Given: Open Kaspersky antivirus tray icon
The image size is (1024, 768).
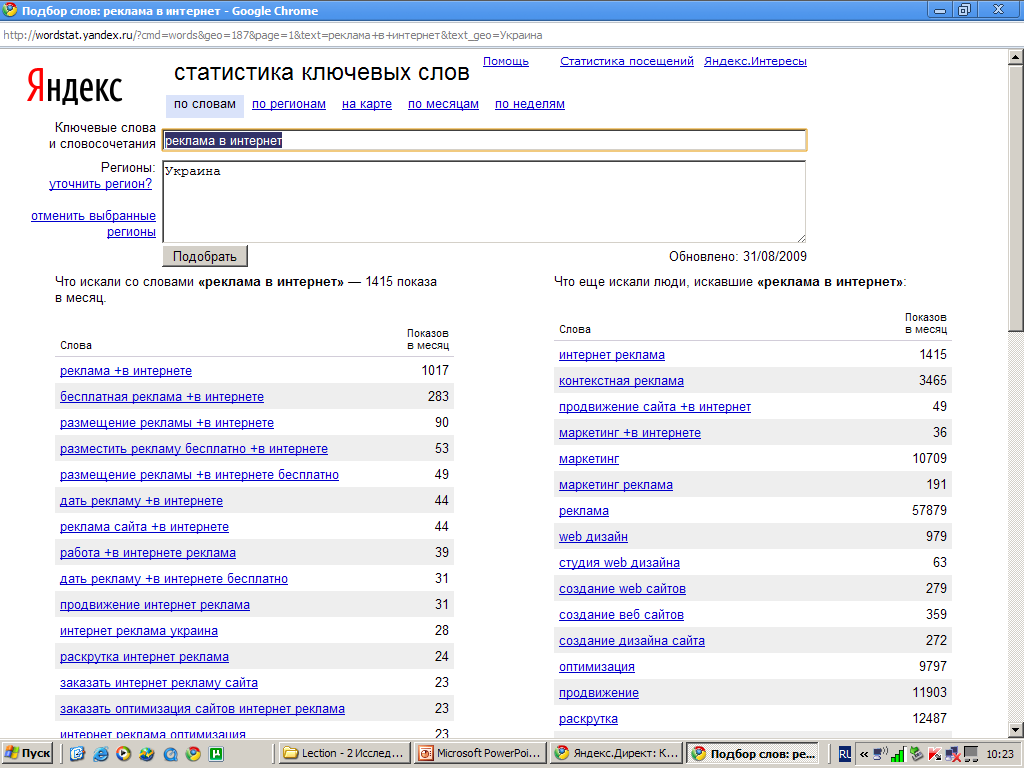Looking at the screenshot, I should (x=935, y=754).
